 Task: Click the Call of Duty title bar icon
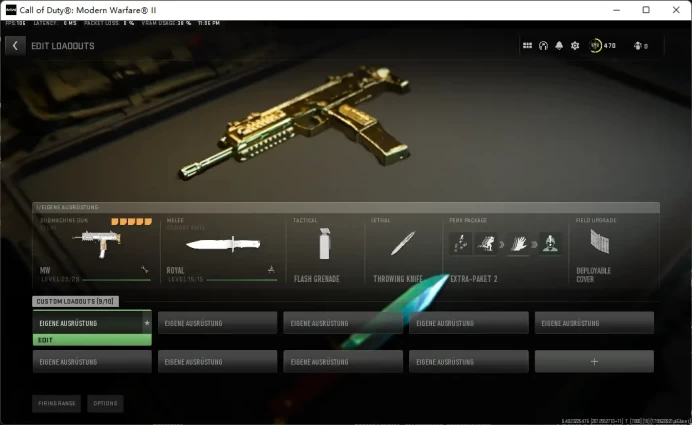[x=11, y=10]
